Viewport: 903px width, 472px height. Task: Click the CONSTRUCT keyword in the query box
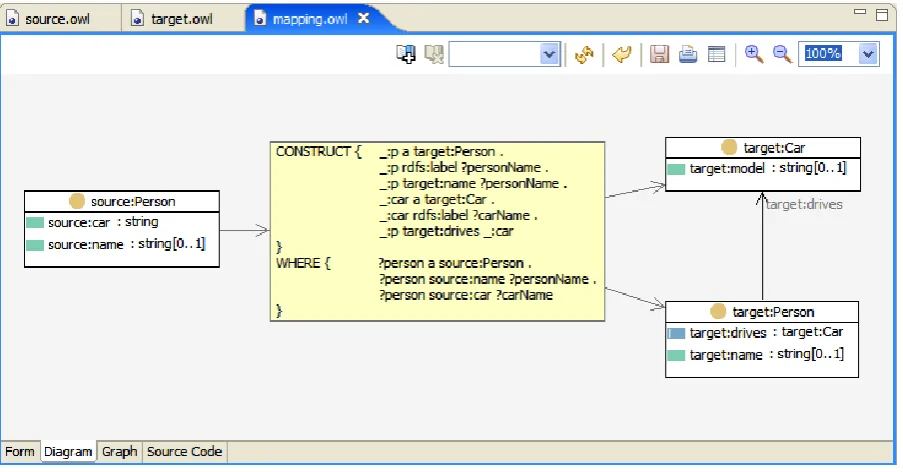pyautogui.click(x=313, y=151)
